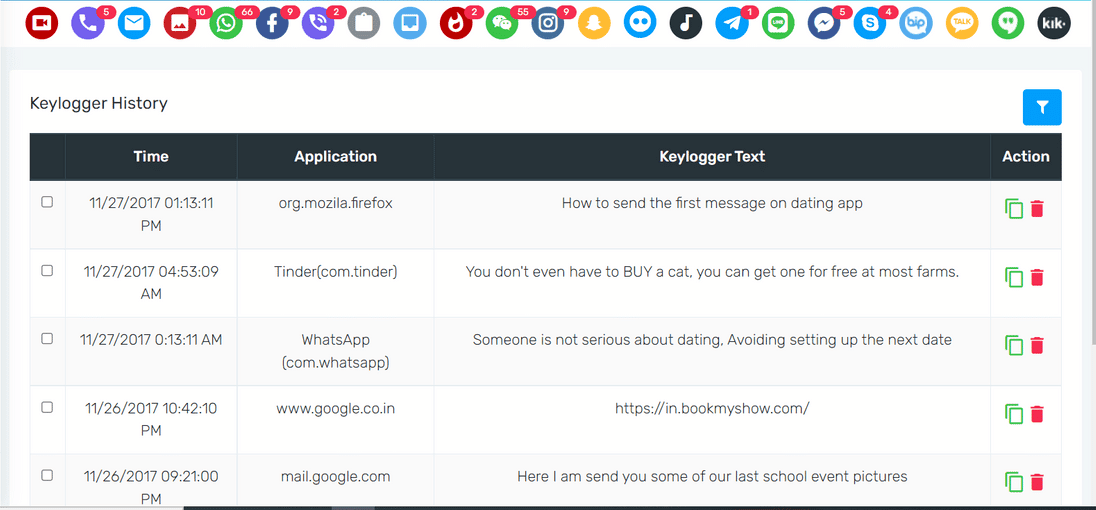Tick checkbox for www.google.co.in row

point(47,407)
